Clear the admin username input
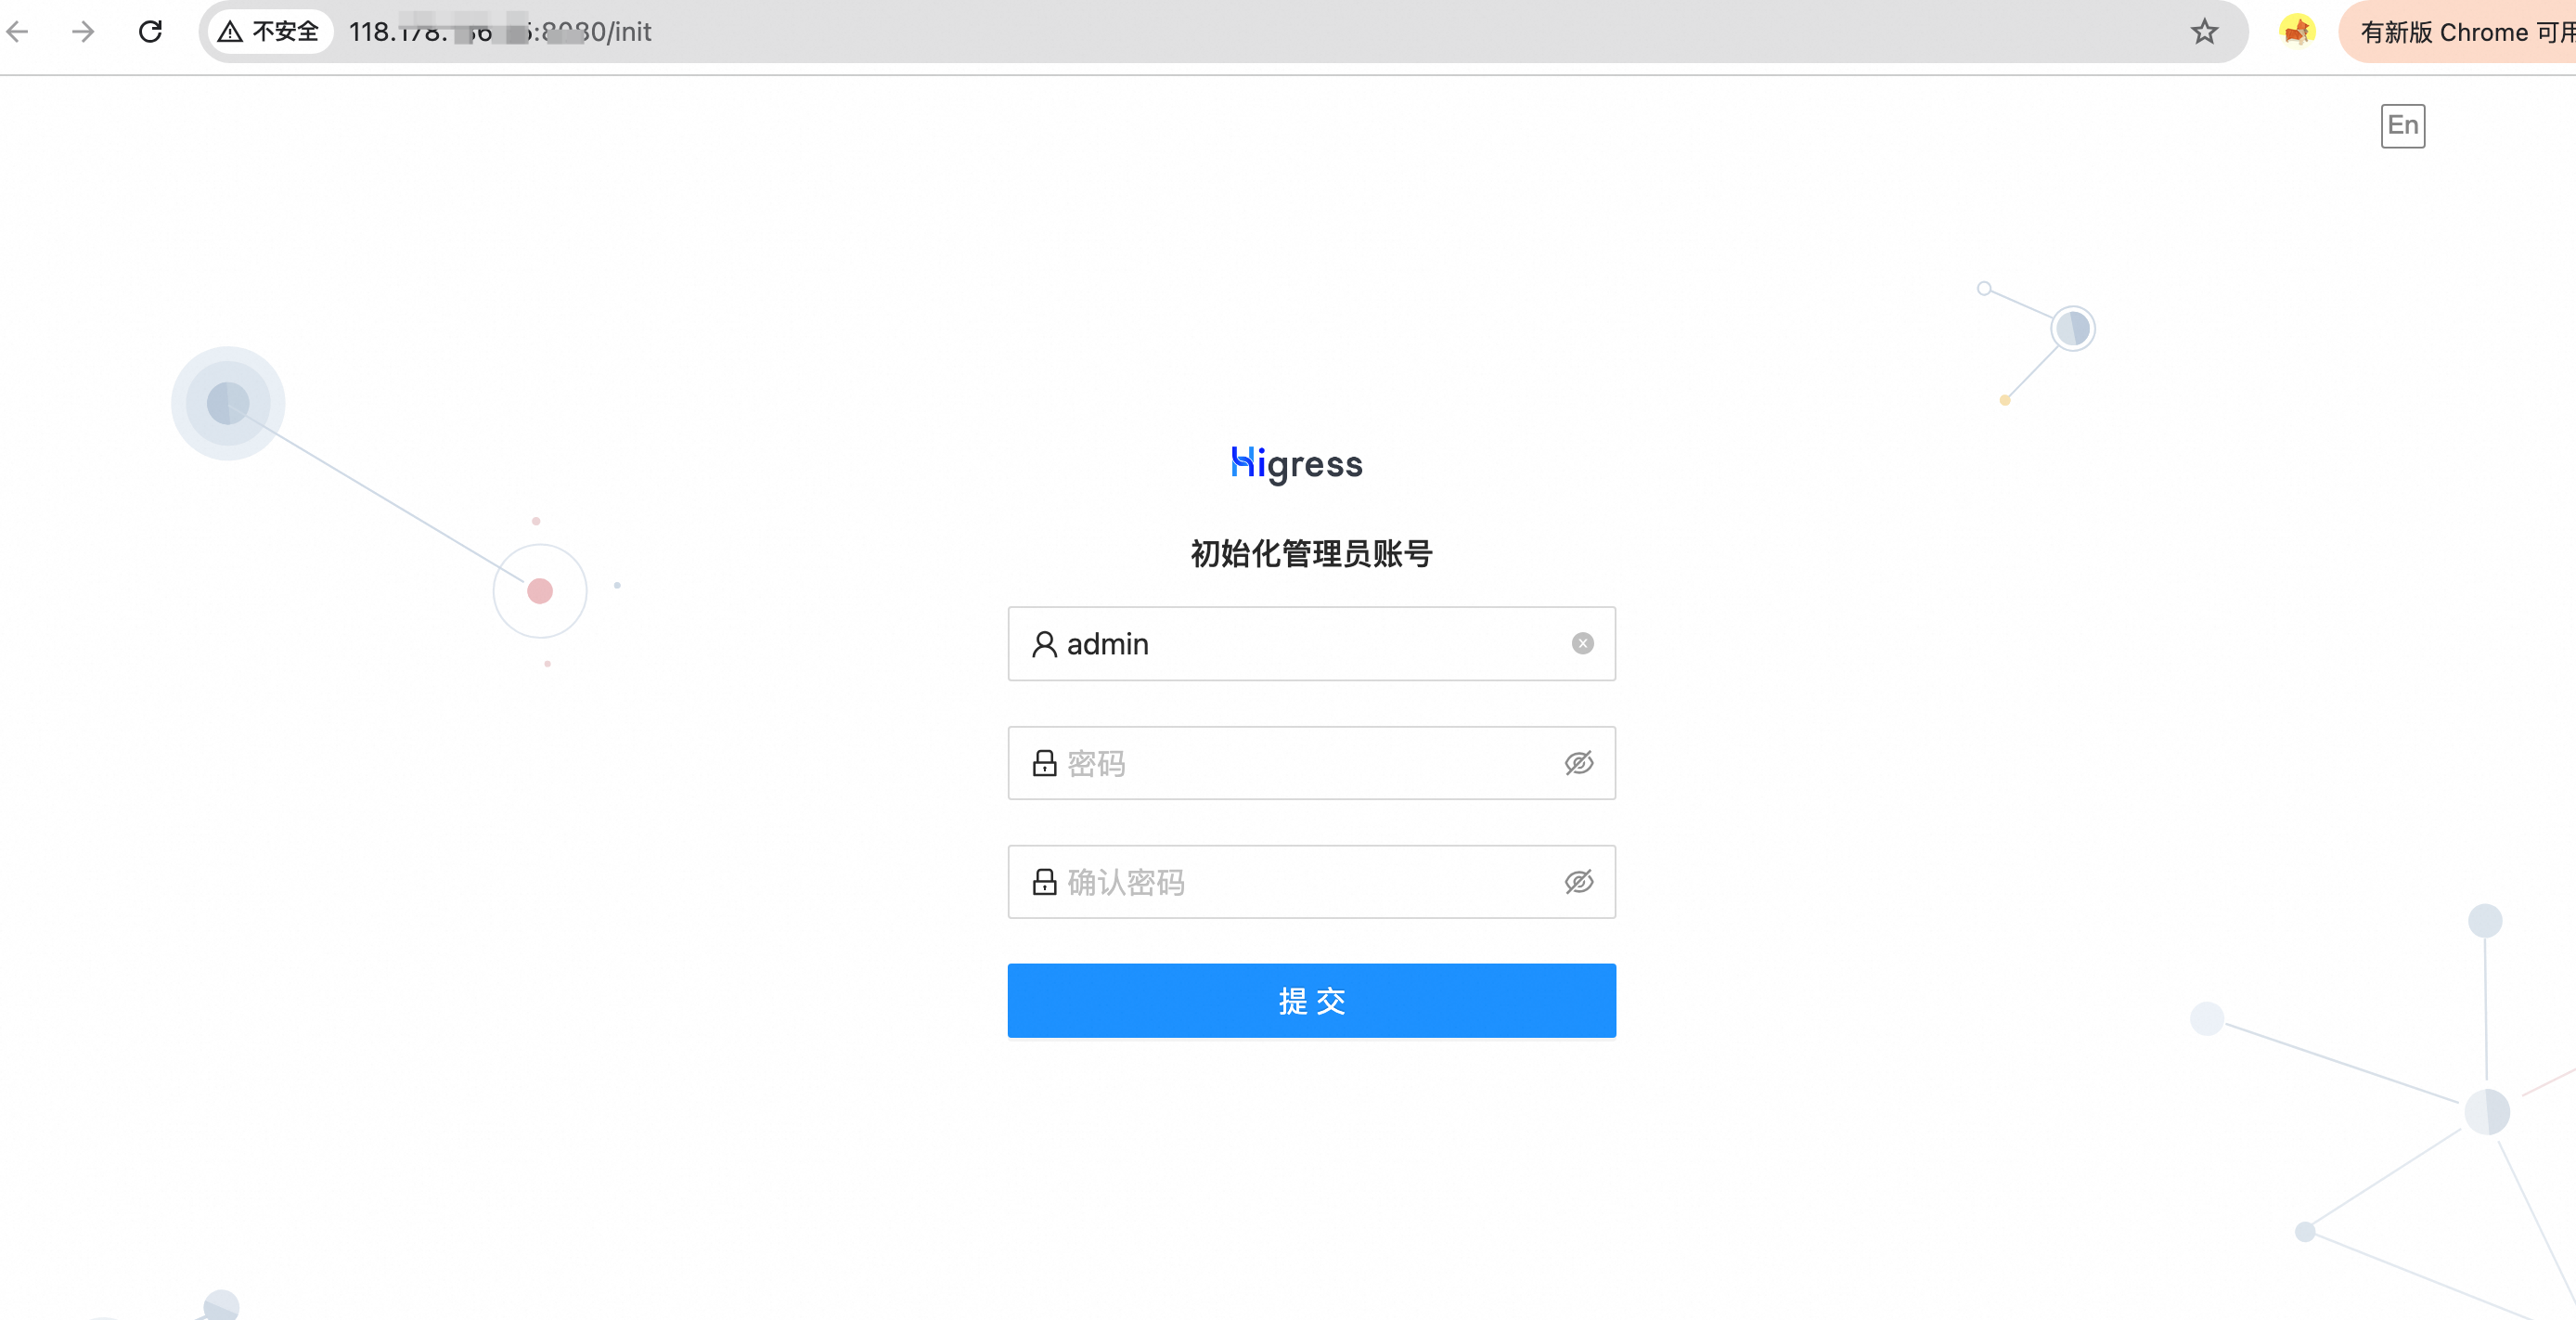The width and height of the screenshot is (2576, 1320). pyautogui.click(x=1581, y=643)
